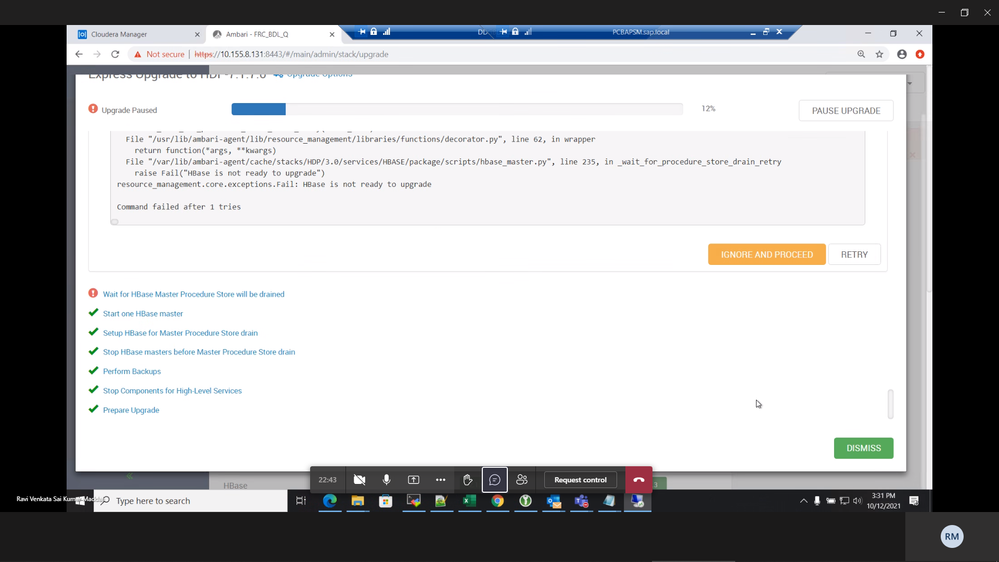Click IGNORE AND PROCEED button
This screenshot has height=562, width=999.
tap(766, 254)
